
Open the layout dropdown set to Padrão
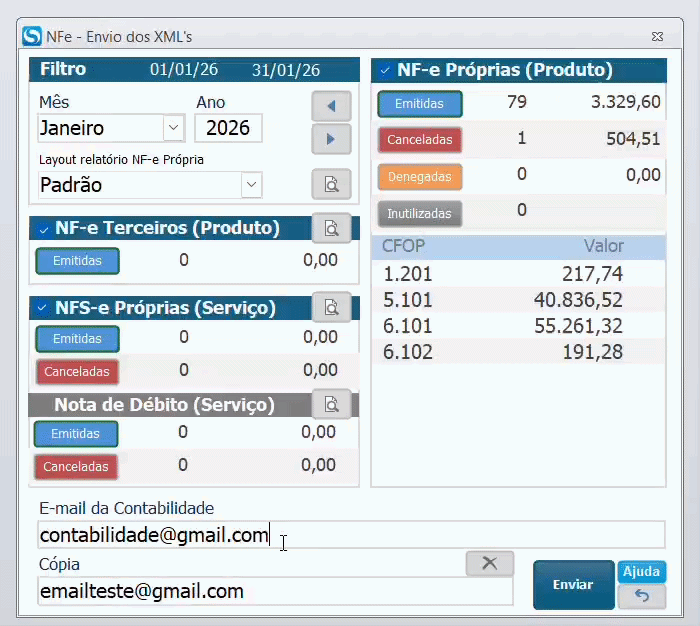click(251, 185)
